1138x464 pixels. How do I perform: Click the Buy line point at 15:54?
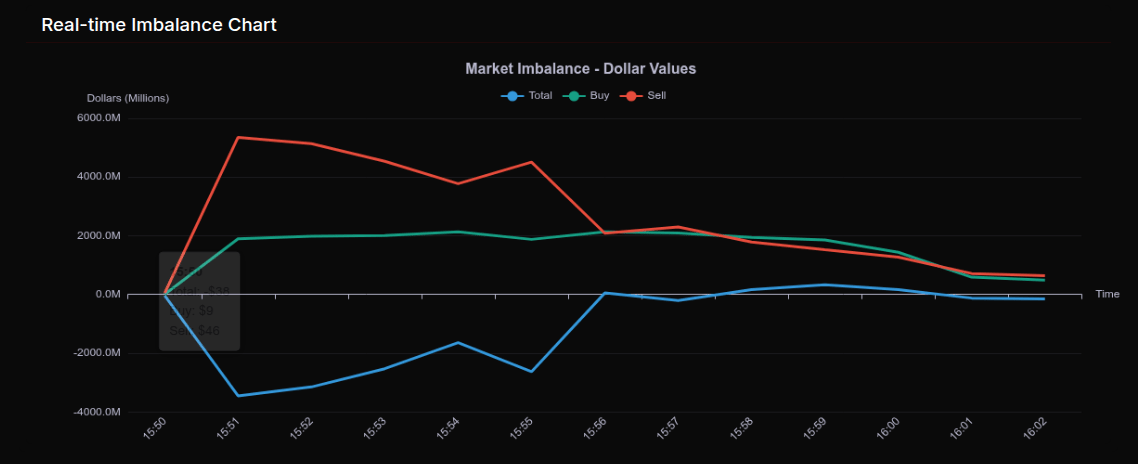click(458, 232)
